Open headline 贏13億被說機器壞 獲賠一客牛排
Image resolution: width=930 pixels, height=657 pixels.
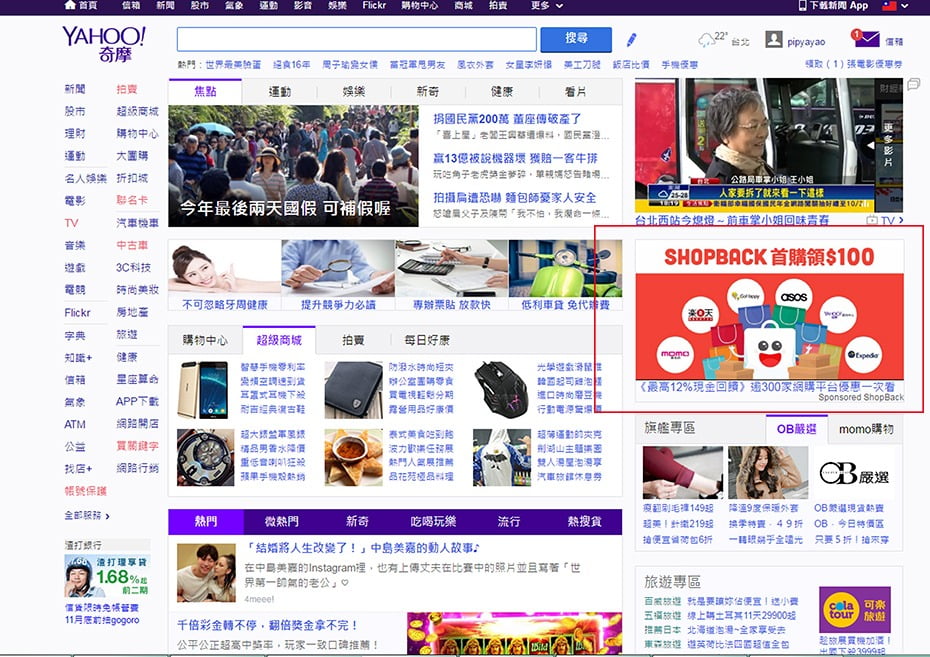515,158
